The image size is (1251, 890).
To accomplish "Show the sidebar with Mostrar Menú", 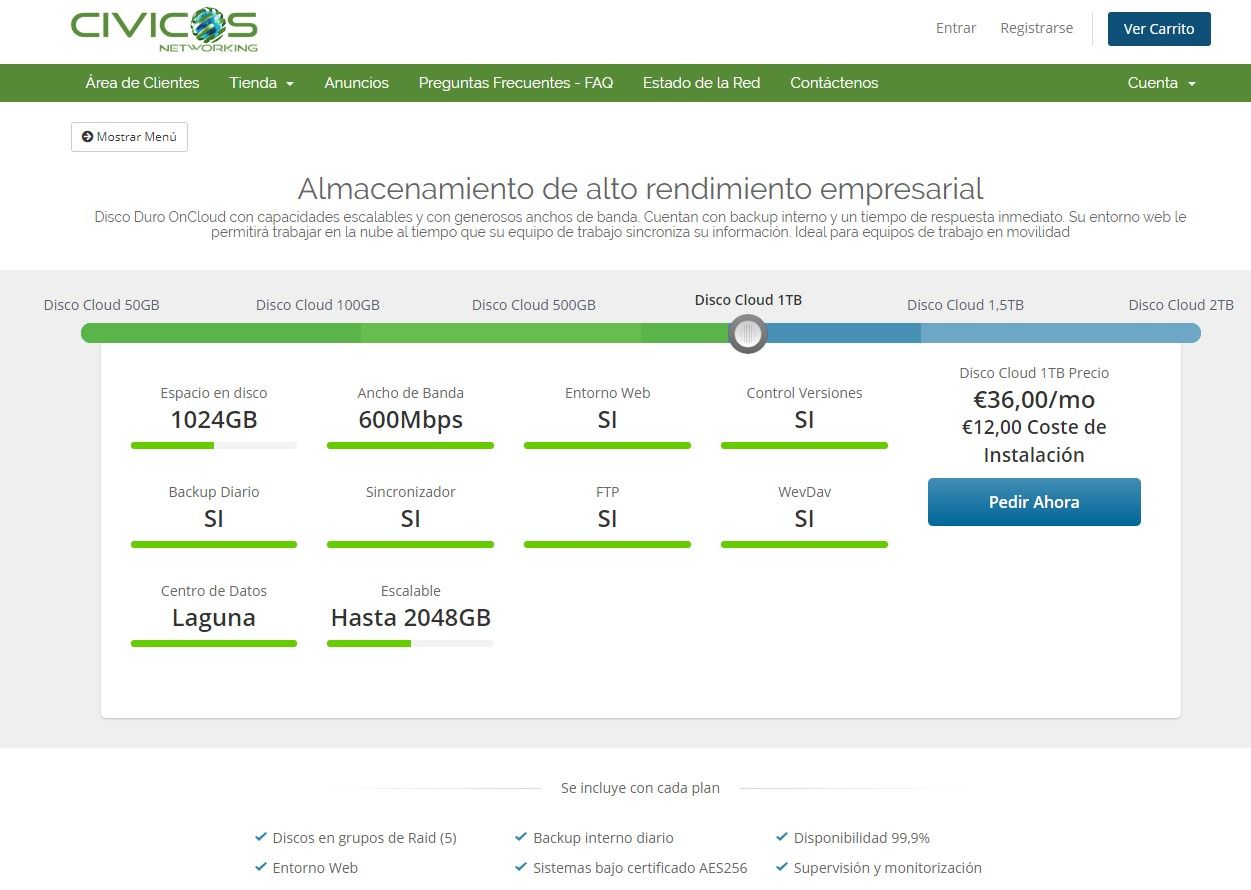I will pyautogui.click(x=129, y=137).
